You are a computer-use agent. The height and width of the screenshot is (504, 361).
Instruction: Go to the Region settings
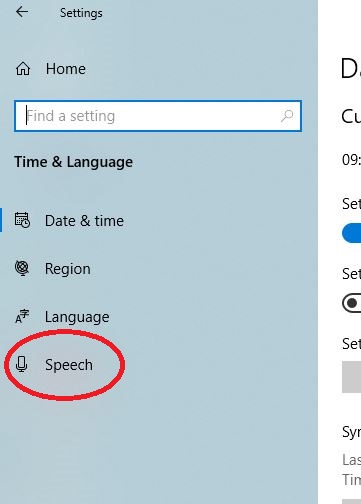[x=68, y=269]
